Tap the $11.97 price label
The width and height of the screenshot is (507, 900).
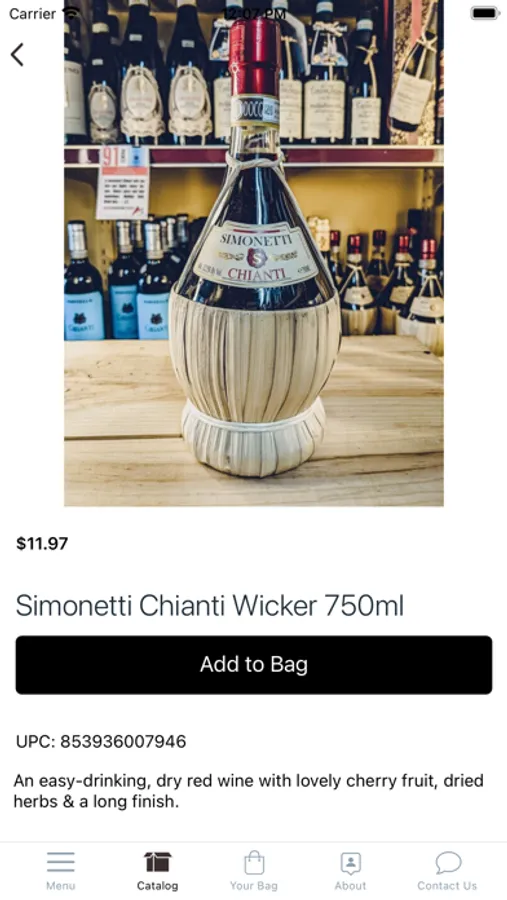[x=42, y=544]
